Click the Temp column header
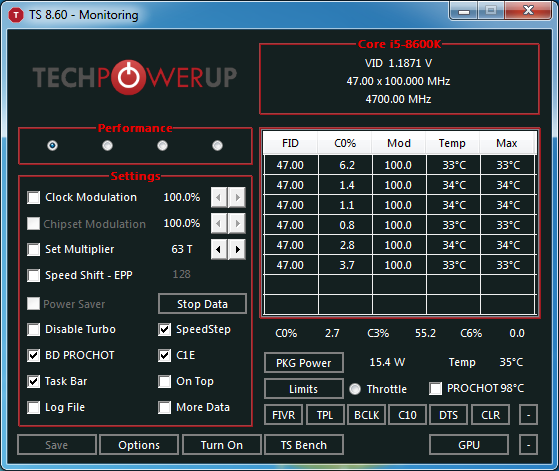Viewport: 559px width, 471px height. pos(452,143)
